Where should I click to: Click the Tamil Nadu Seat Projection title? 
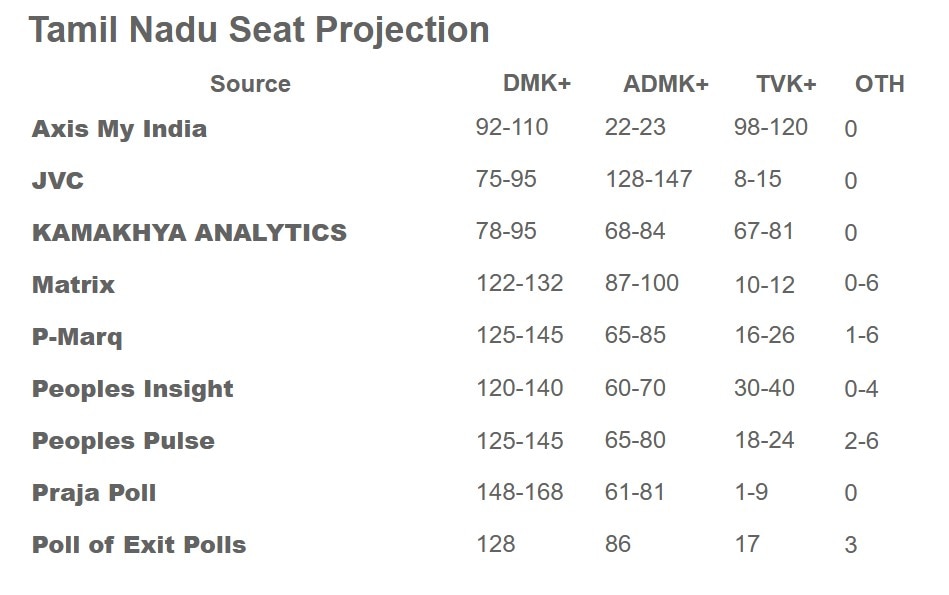click(258, 31)
